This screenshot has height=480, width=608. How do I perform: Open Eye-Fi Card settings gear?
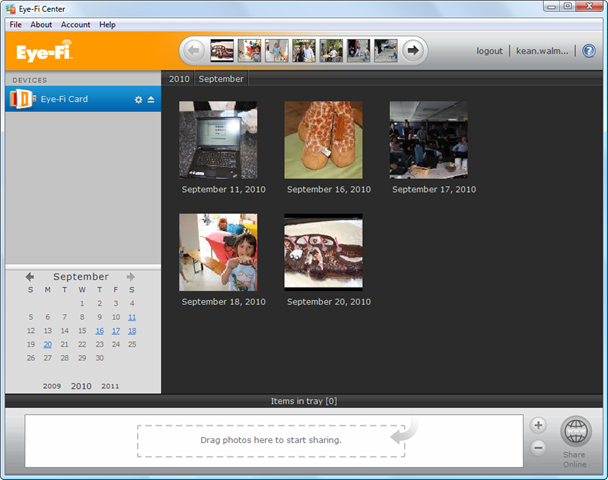(138, 99)
